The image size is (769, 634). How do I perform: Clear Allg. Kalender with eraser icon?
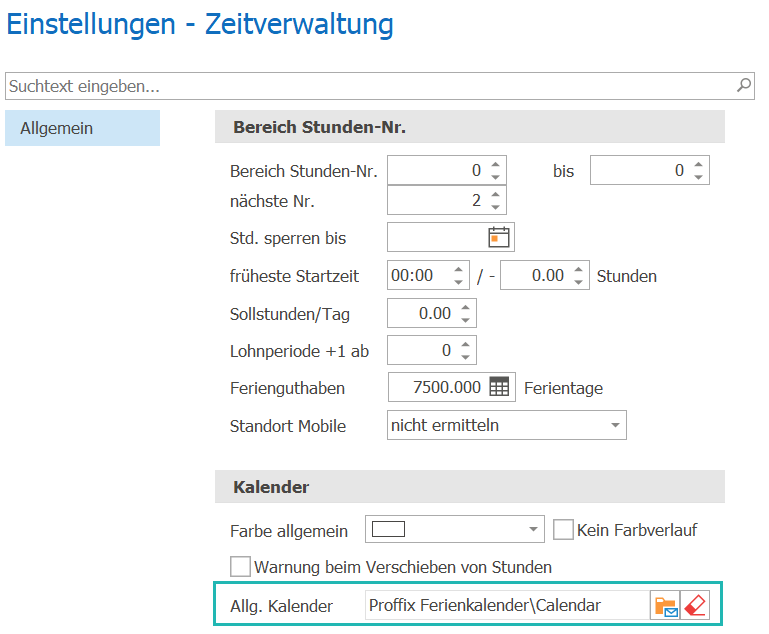point(695,606)
